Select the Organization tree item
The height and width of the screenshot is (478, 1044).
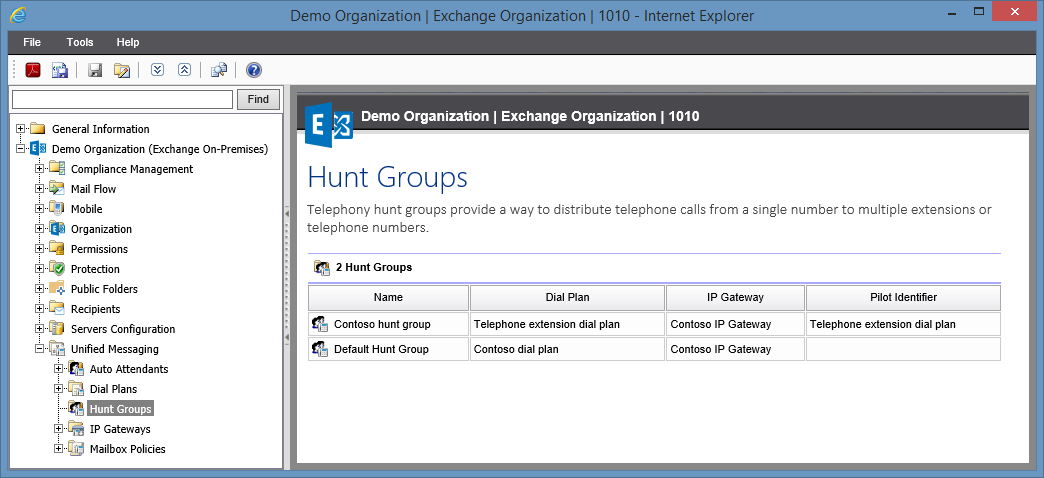point(101,228)
